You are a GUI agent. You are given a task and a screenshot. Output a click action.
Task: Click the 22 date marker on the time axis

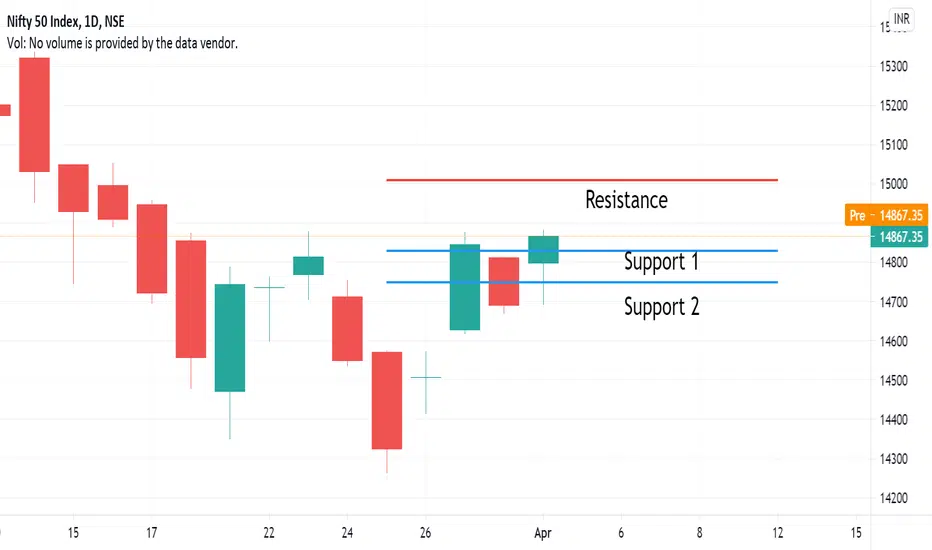(x=269, y=533)
